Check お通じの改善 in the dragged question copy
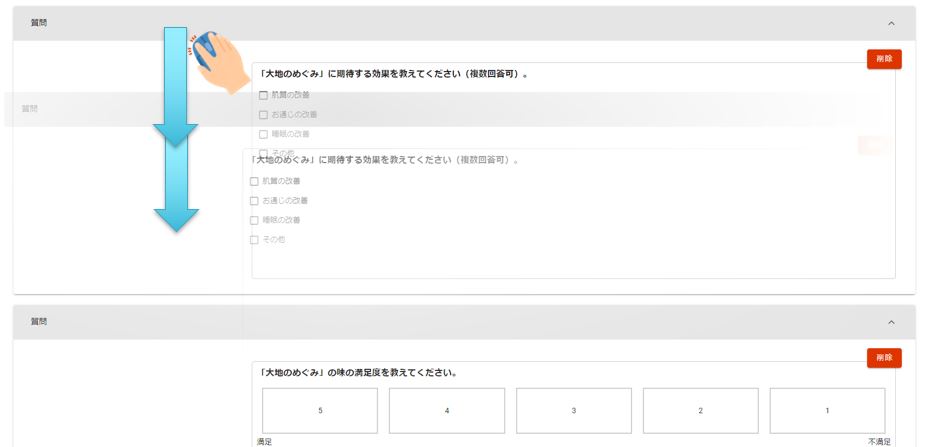Image resolution: width=932 pixels, height=447 pixels. (254, 200)
